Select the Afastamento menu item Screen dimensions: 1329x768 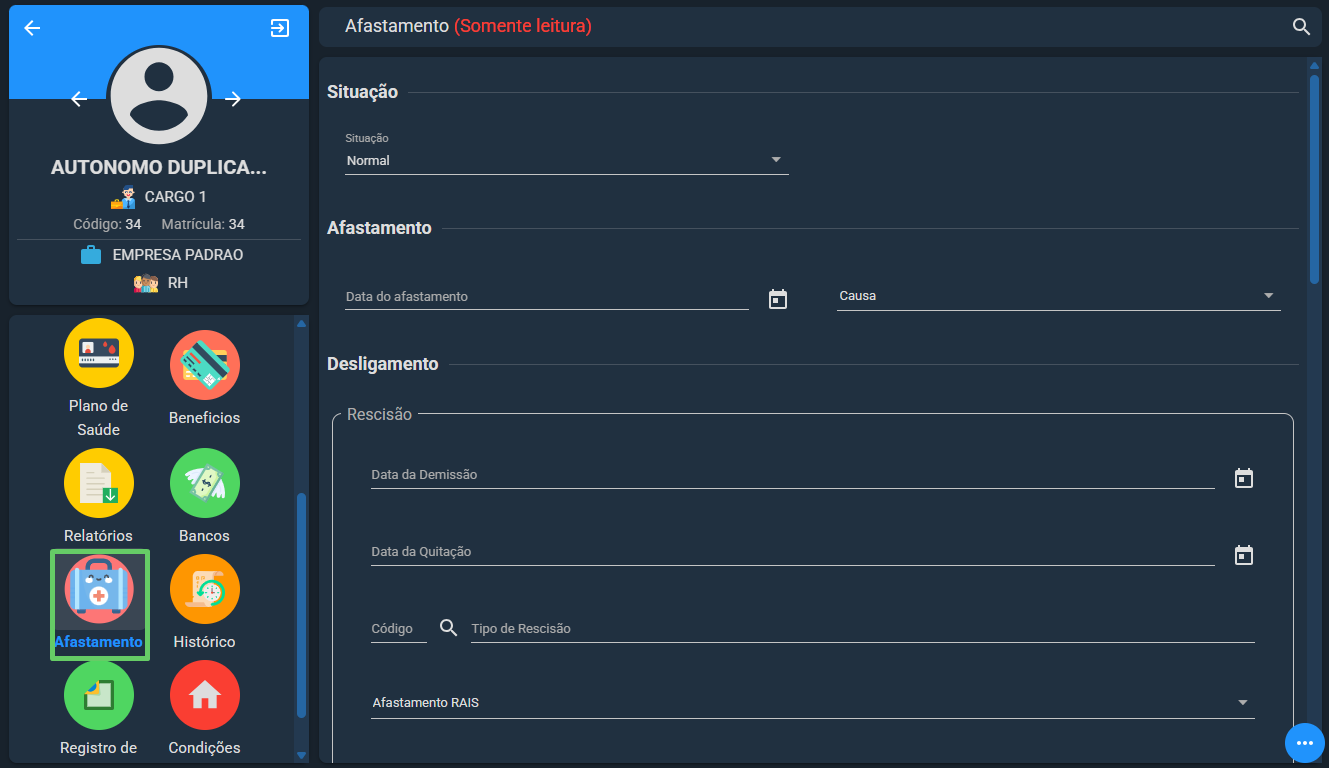coord(99,605)
